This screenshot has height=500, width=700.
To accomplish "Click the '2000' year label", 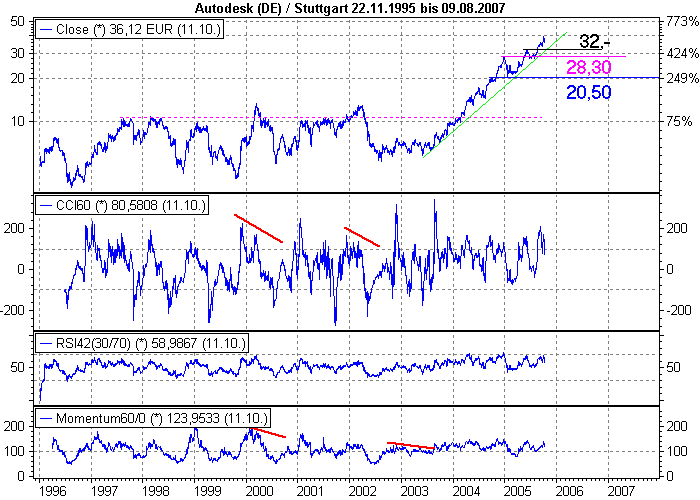I will click(259, 492).
